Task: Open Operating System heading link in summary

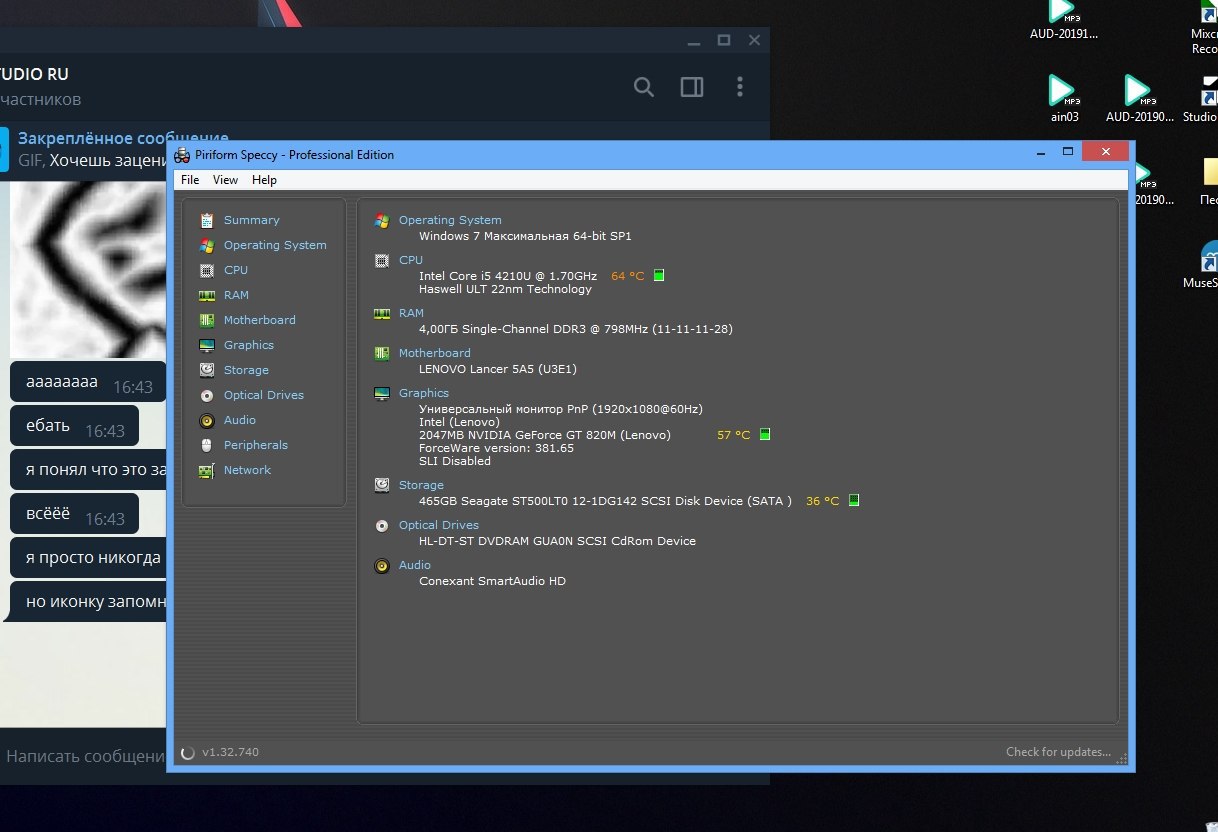Action: (450, 220)
